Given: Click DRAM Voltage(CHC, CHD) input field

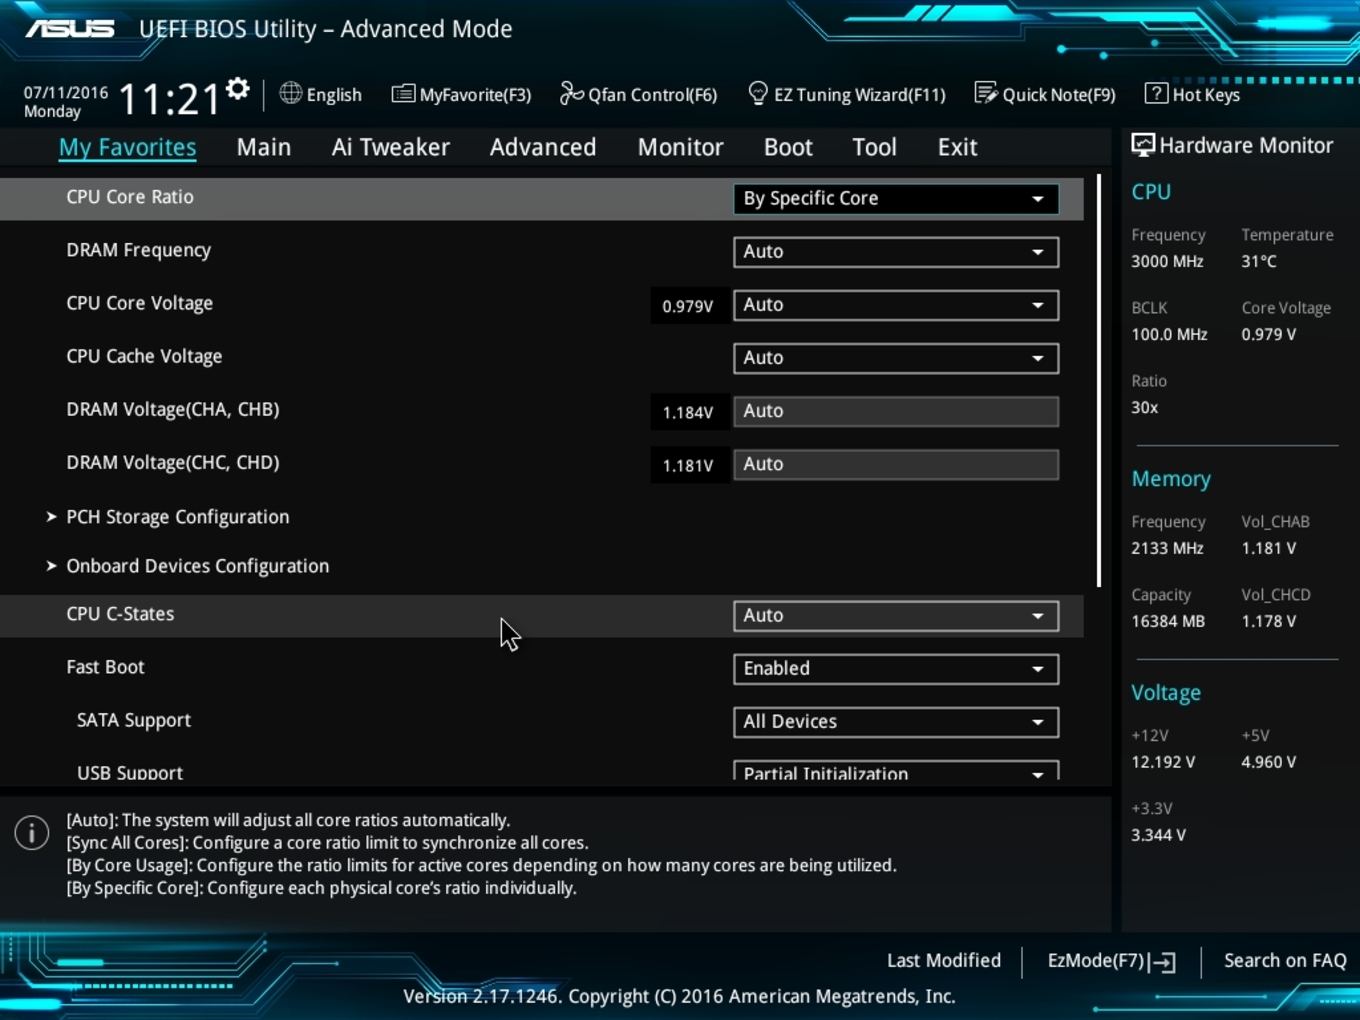Looking at the screenshot, I should [896, 463].
